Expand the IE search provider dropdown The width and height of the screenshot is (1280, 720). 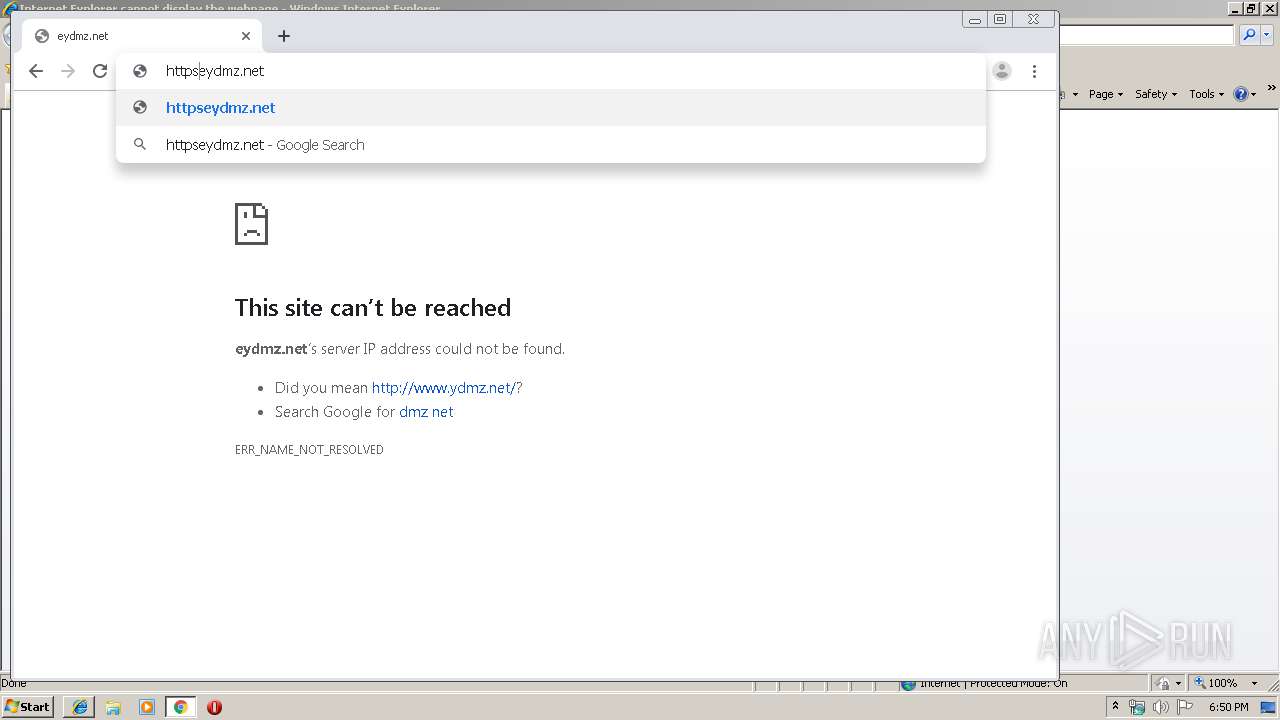tap(1267, 35)
